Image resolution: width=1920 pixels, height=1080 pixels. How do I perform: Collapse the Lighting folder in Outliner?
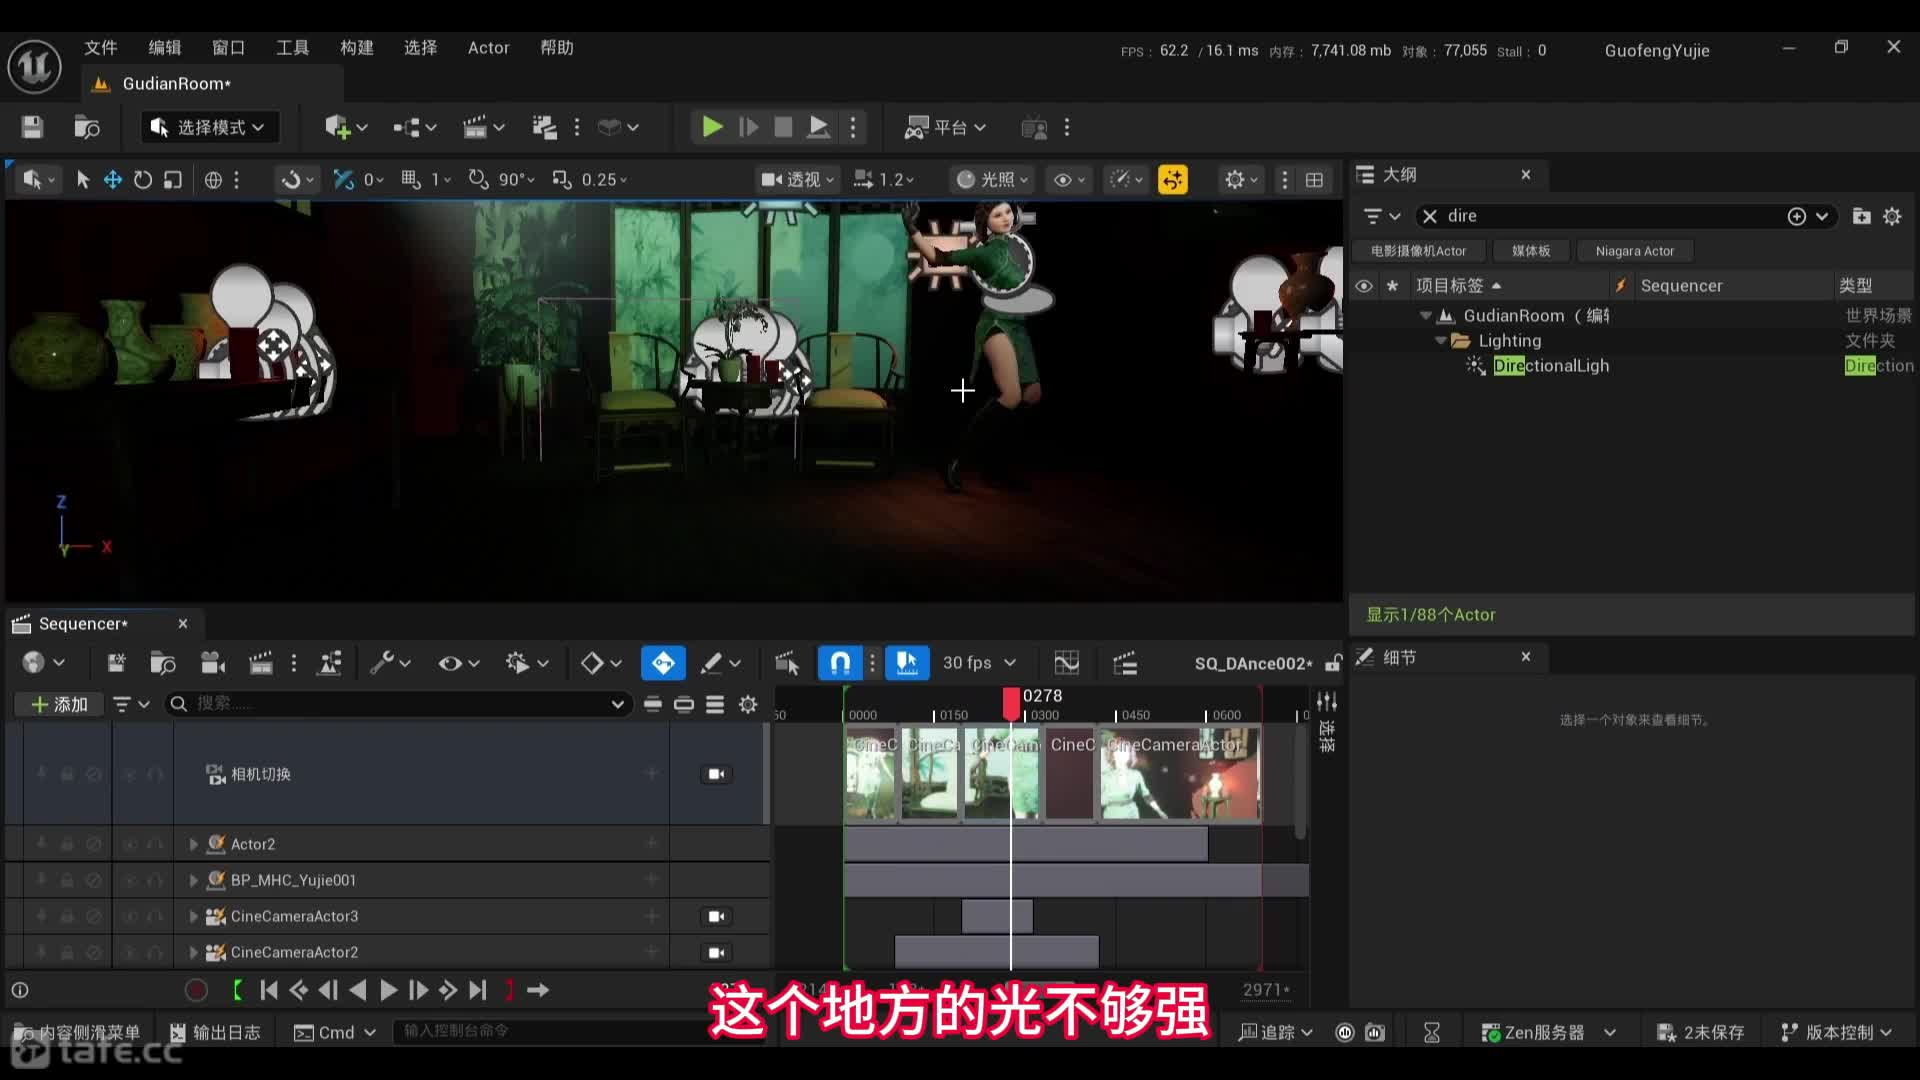(x=1440, y=341)
